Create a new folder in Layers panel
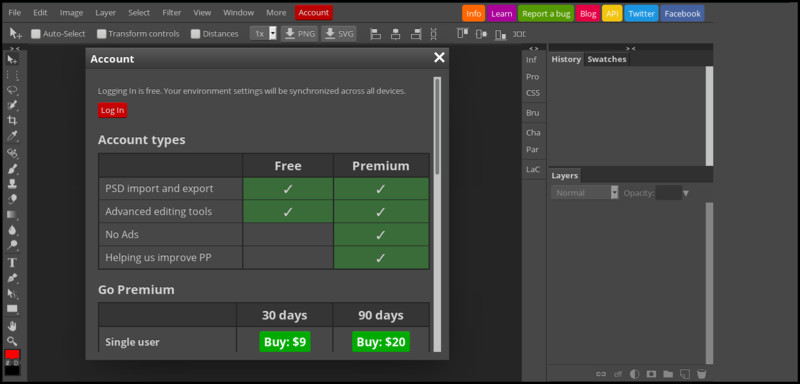Screen dimensions: 800x384 pyautogui.click(x=668, y=374)
